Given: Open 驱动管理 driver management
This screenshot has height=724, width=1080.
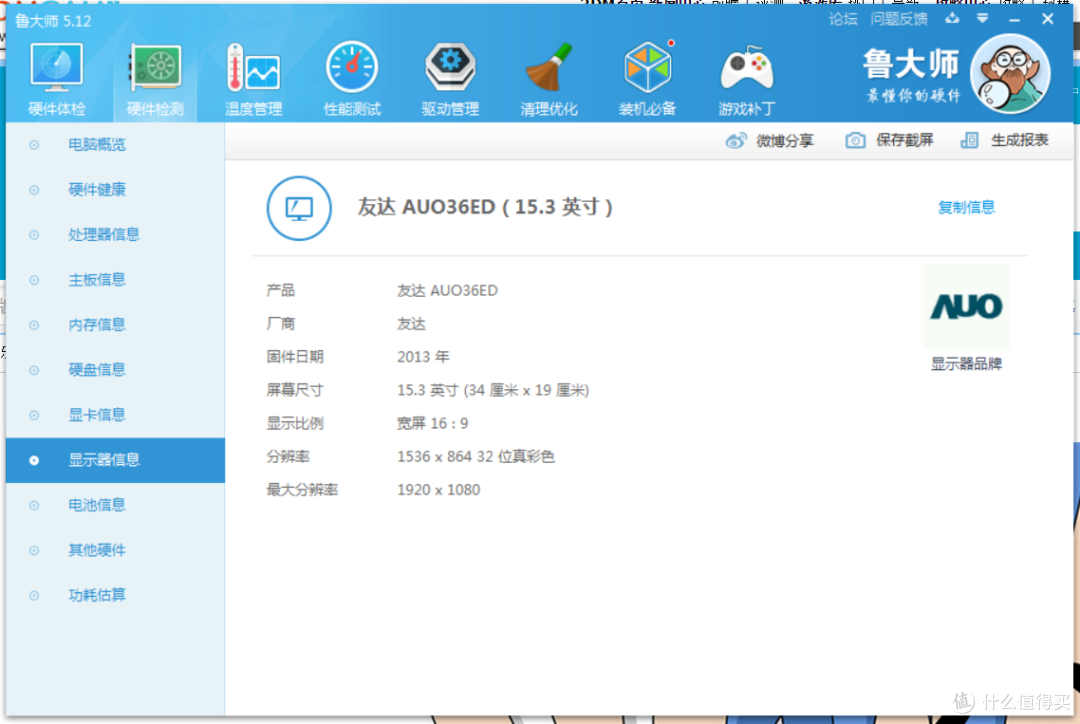Looking at the screenshot, I should (450, 75).
